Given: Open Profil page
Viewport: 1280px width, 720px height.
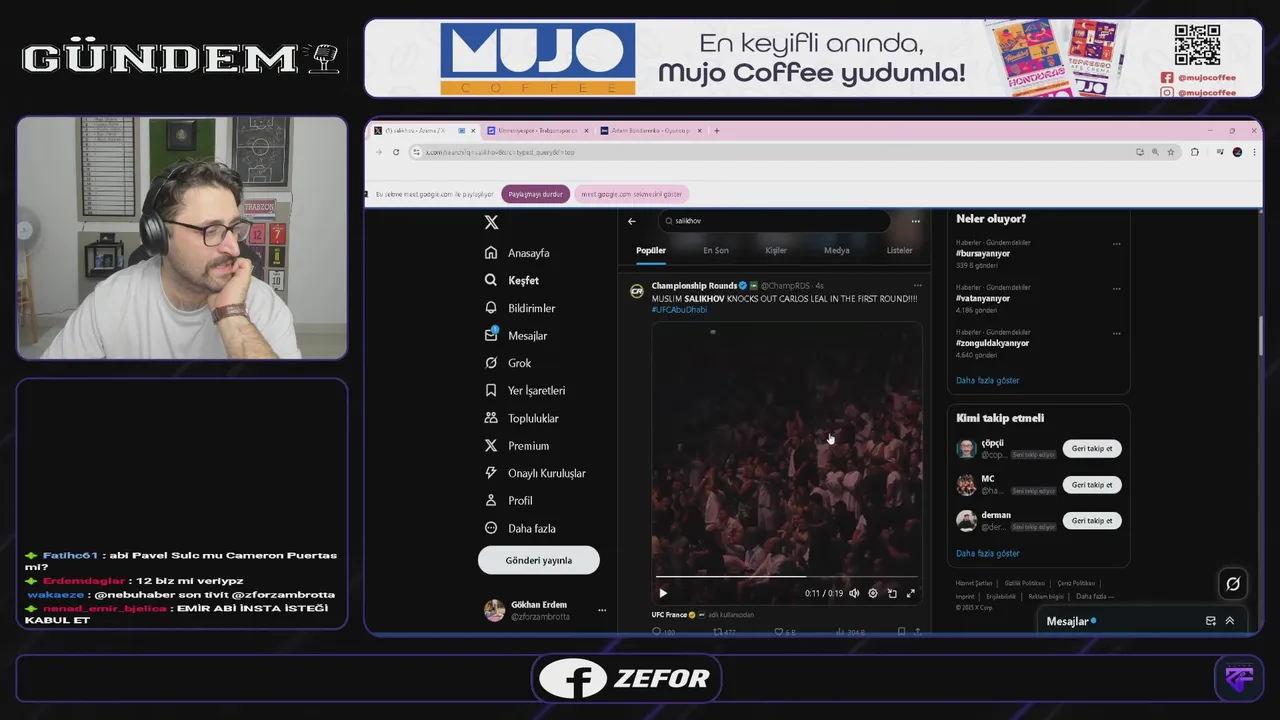Looking at the screenshot, I should click(x=508, y=501).
